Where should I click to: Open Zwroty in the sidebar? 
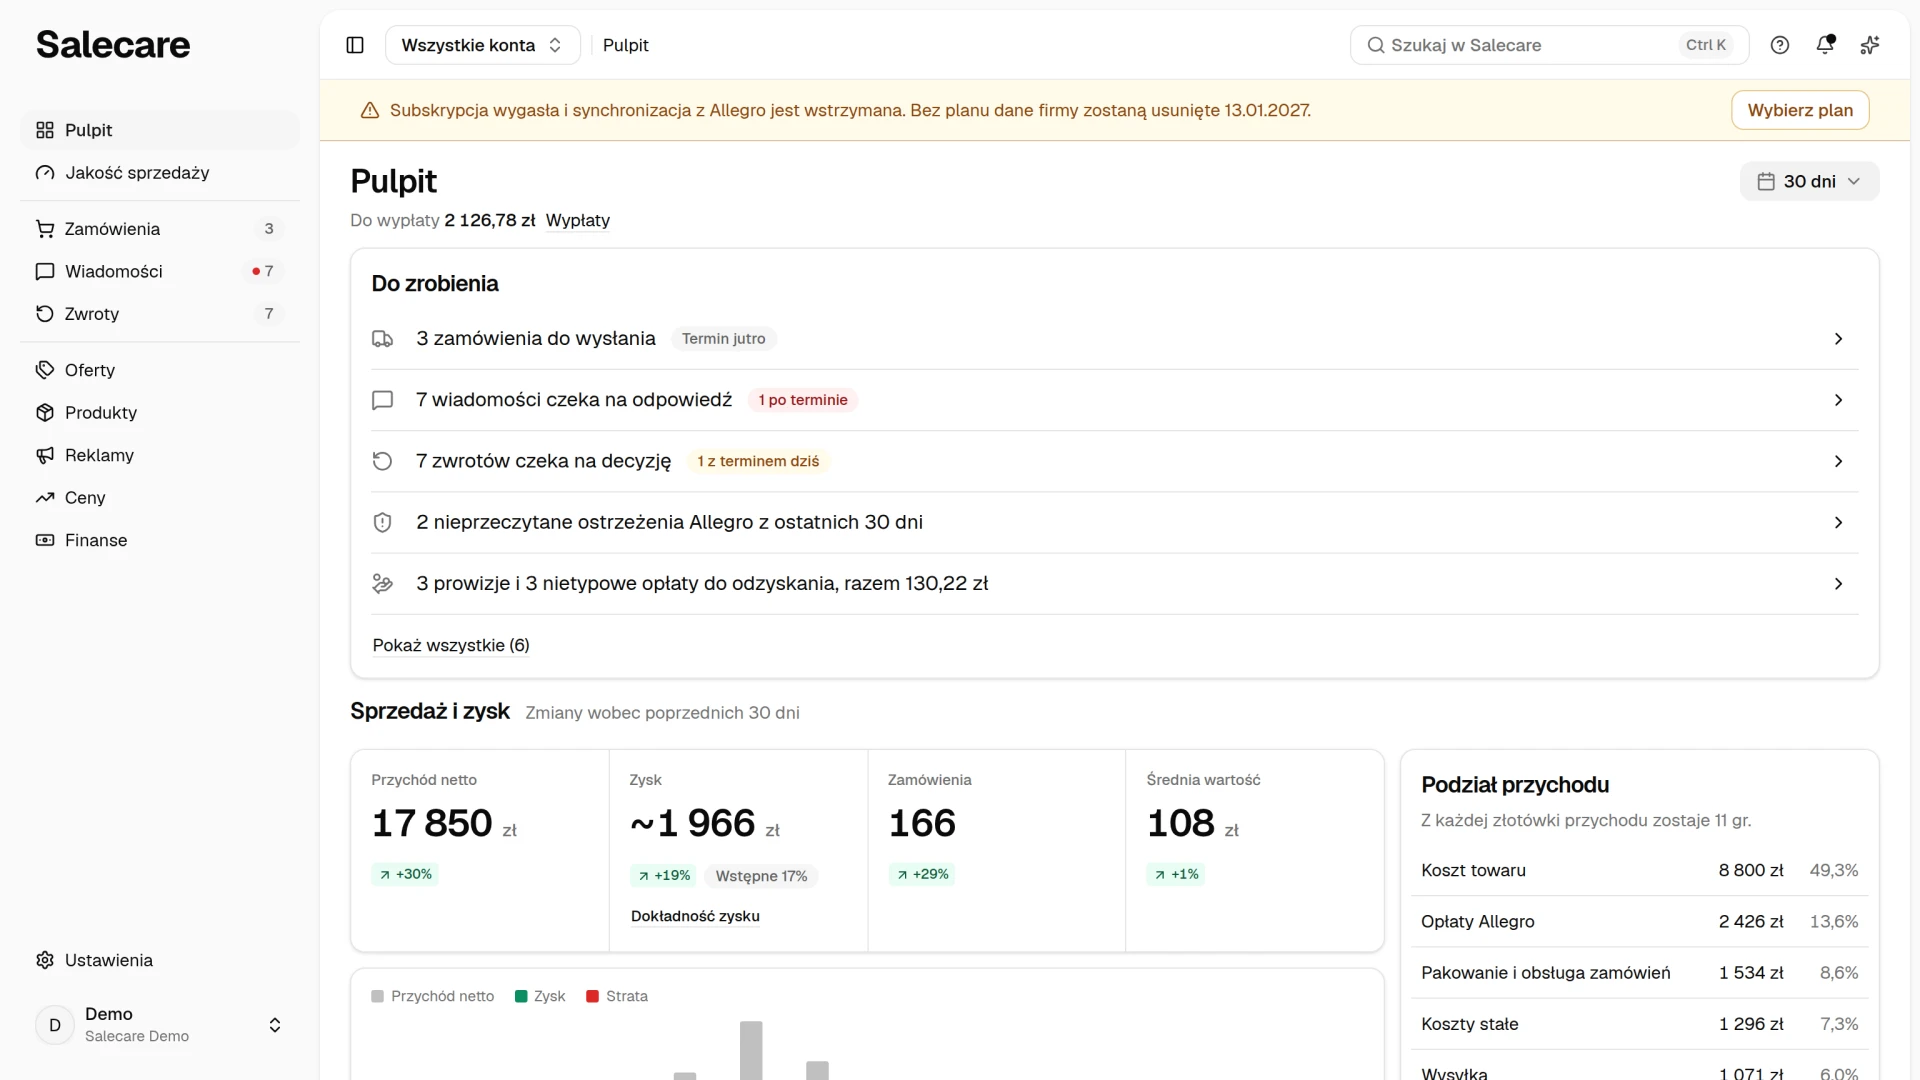tap(160, 314)
